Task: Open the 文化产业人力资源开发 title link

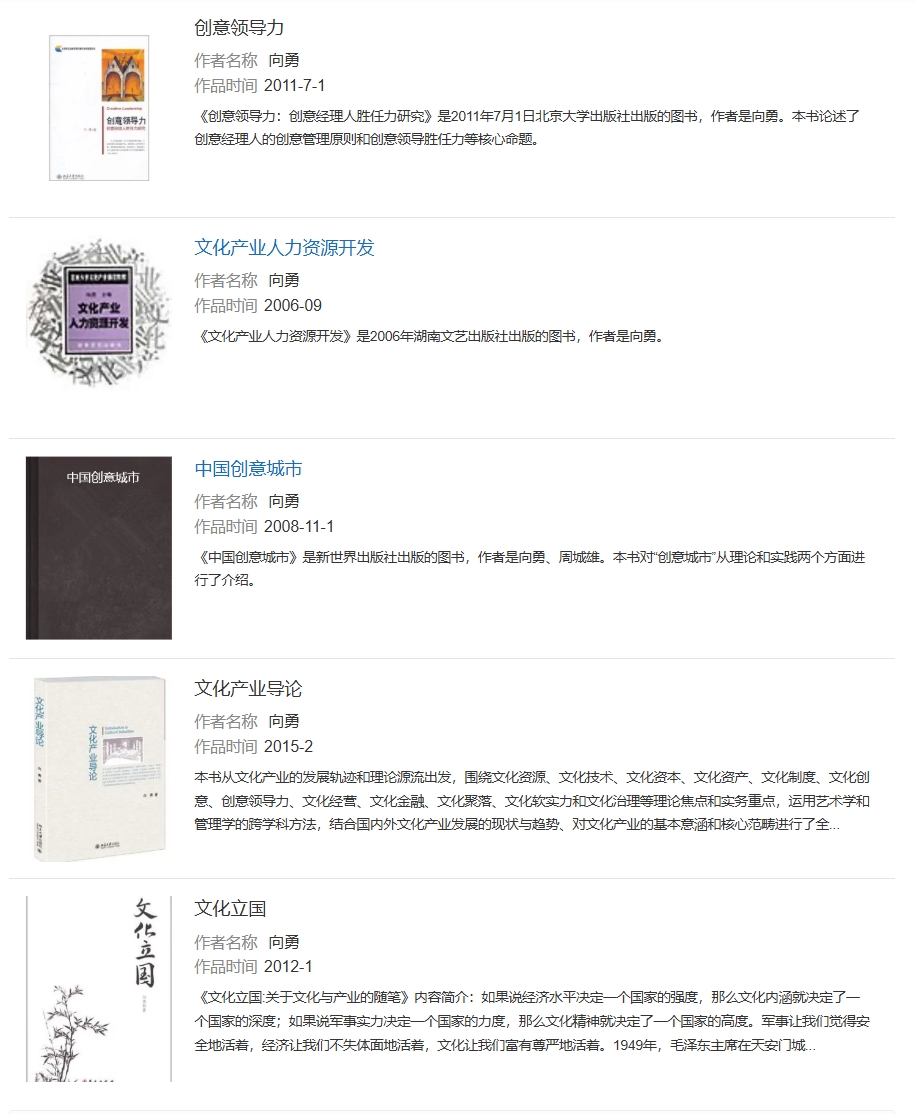Action: coord(284,248)
